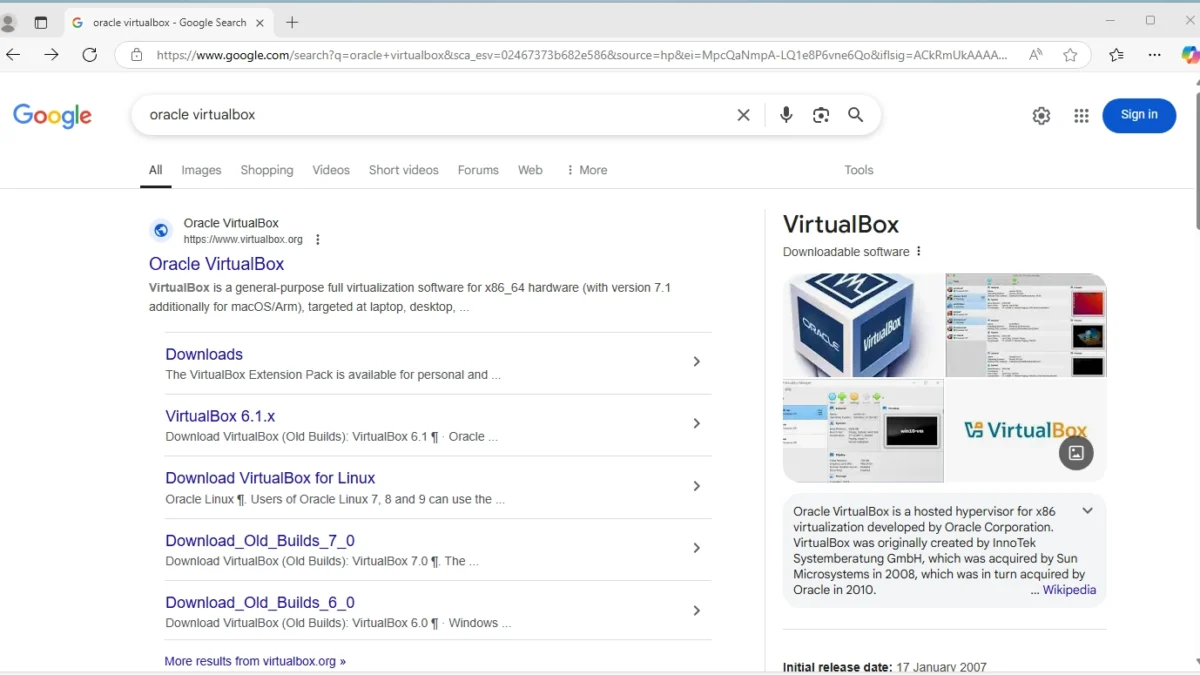The width and height of the screenshot is (1200, 675).
Task: Expand the VirtualBox 6.1.x chevron
Action: pos(697,424)
